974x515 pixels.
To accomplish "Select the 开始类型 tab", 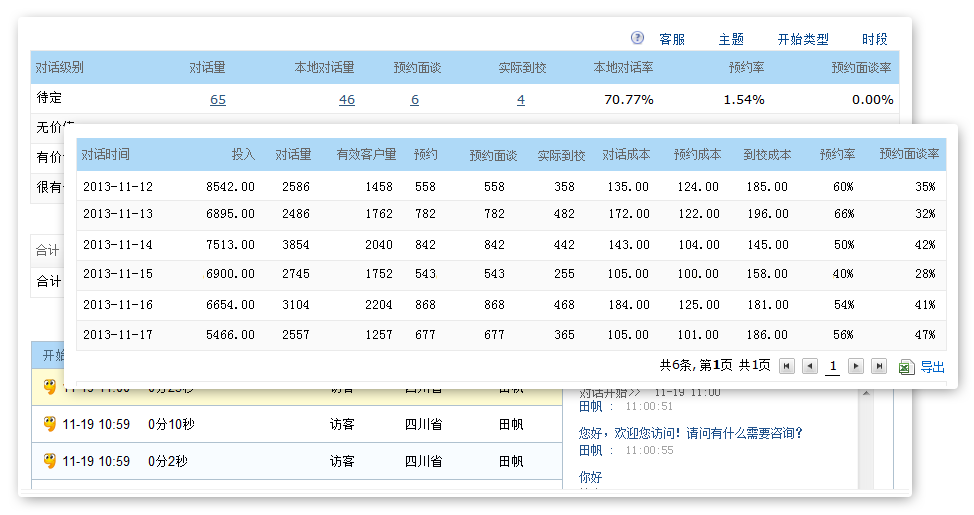I will (x=803, y=39).
